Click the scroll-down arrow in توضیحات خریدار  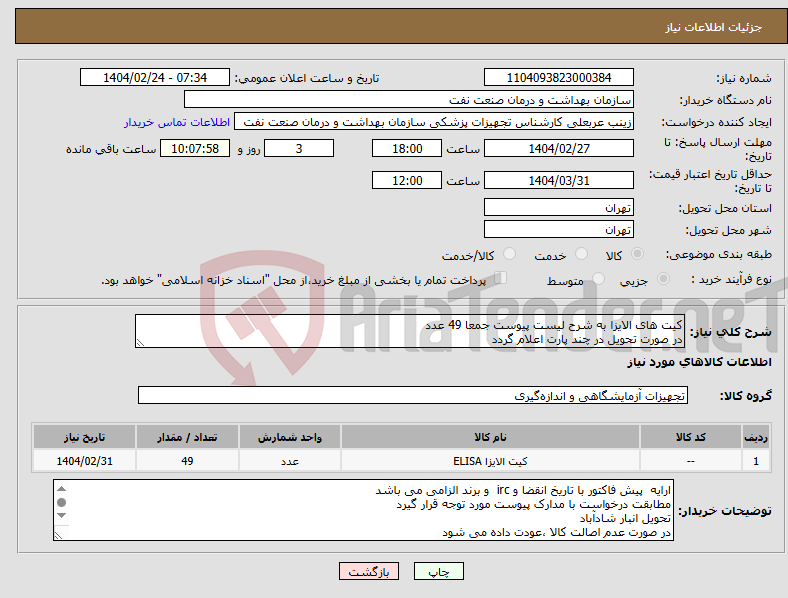(61, 516)
